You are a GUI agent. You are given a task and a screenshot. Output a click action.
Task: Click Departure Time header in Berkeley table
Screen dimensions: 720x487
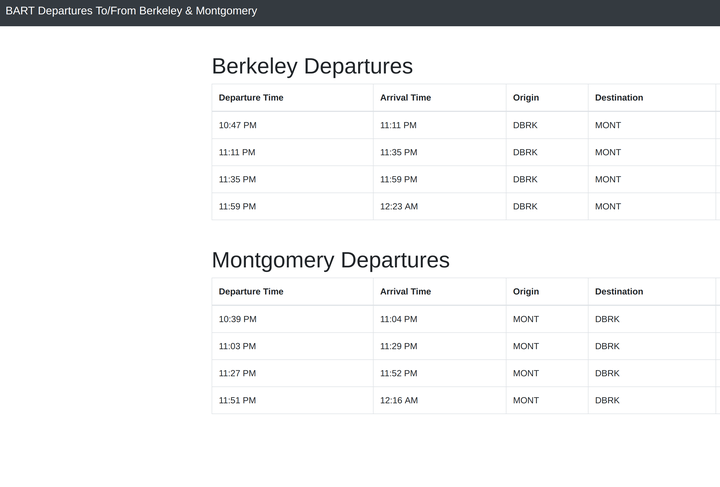(251, 98)
